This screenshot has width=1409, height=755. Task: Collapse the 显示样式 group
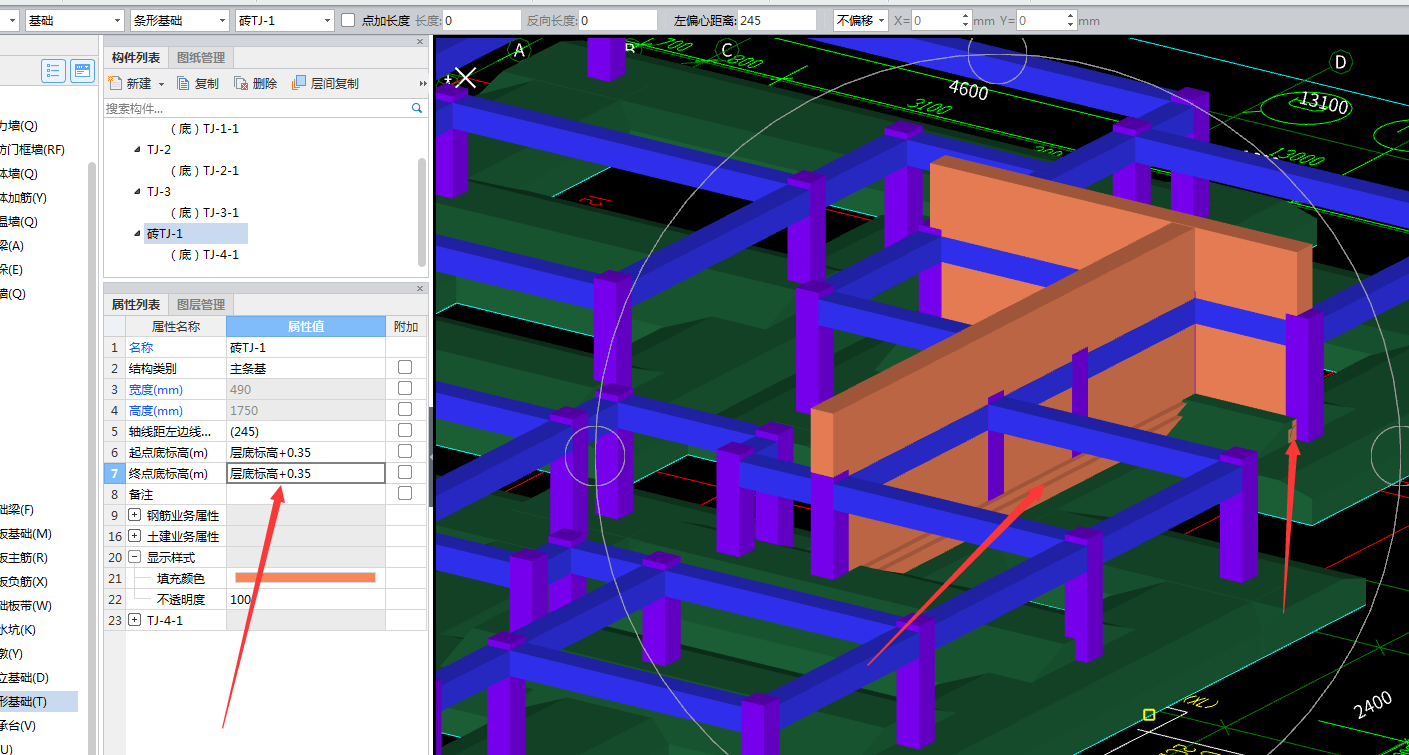pos(135,557)
